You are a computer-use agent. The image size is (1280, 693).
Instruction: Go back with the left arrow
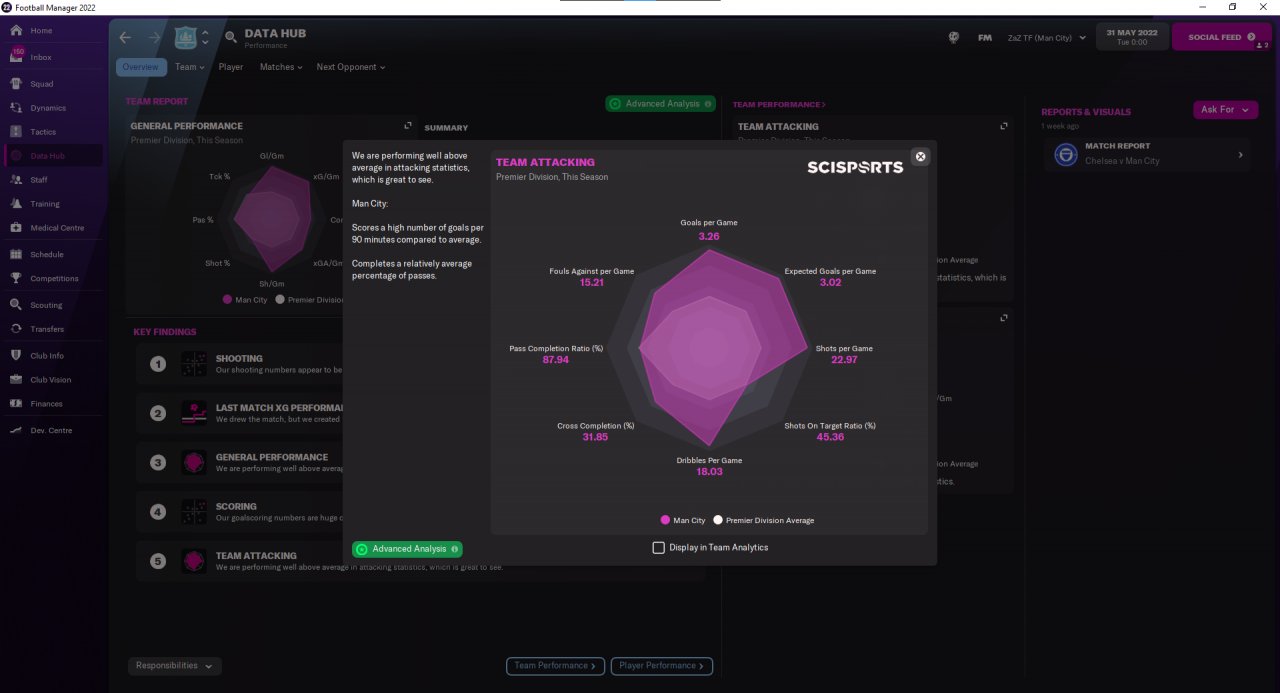point(125,38)
